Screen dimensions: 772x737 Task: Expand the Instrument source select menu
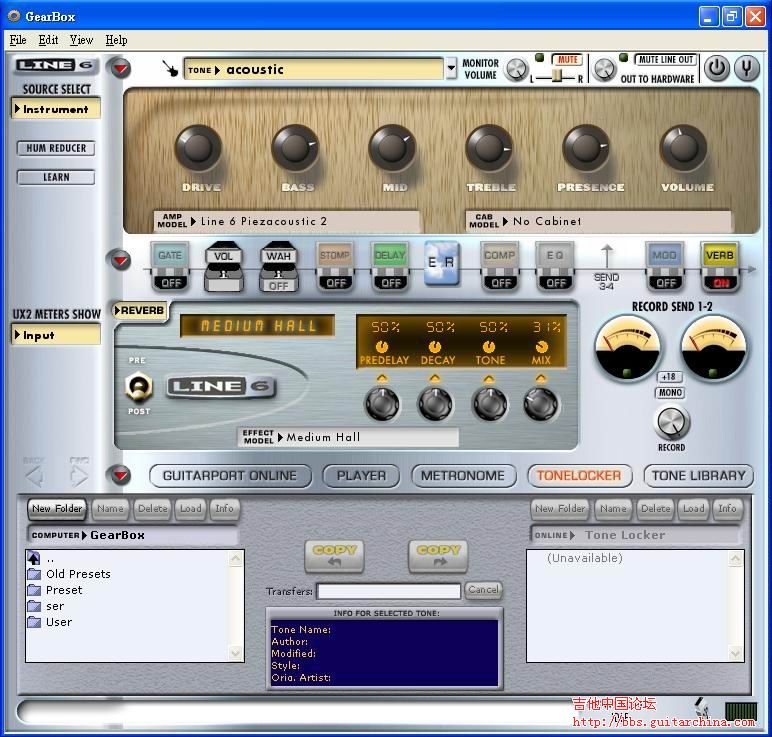click(x=56, y=109)
